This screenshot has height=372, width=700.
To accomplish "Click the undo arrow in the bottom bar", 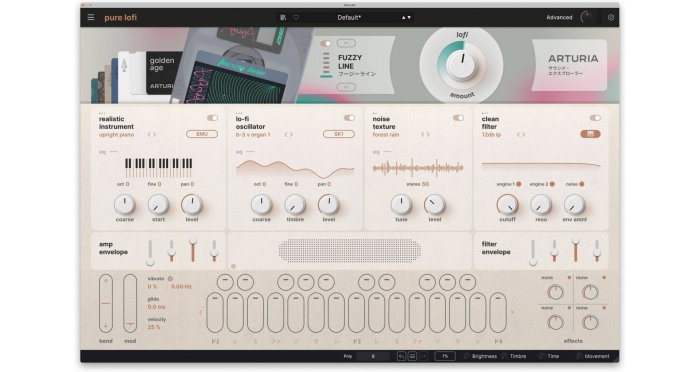I will pyautogui.click(x=401, y=356).
